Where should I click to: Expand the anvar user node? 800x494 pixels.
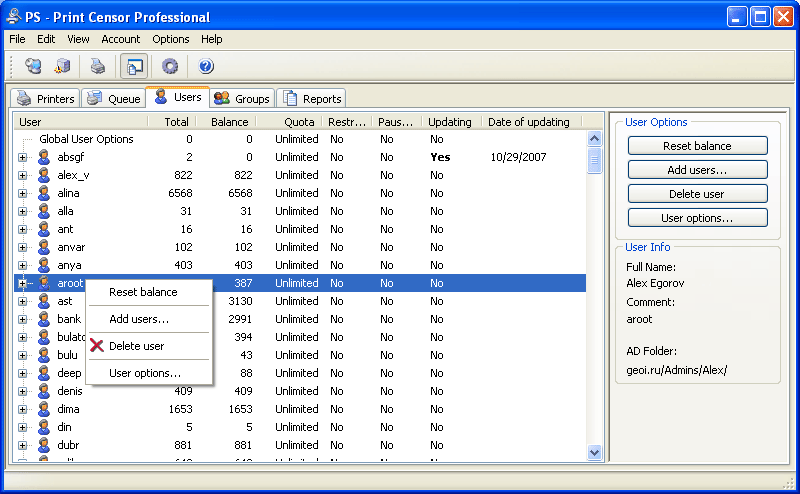22,248
